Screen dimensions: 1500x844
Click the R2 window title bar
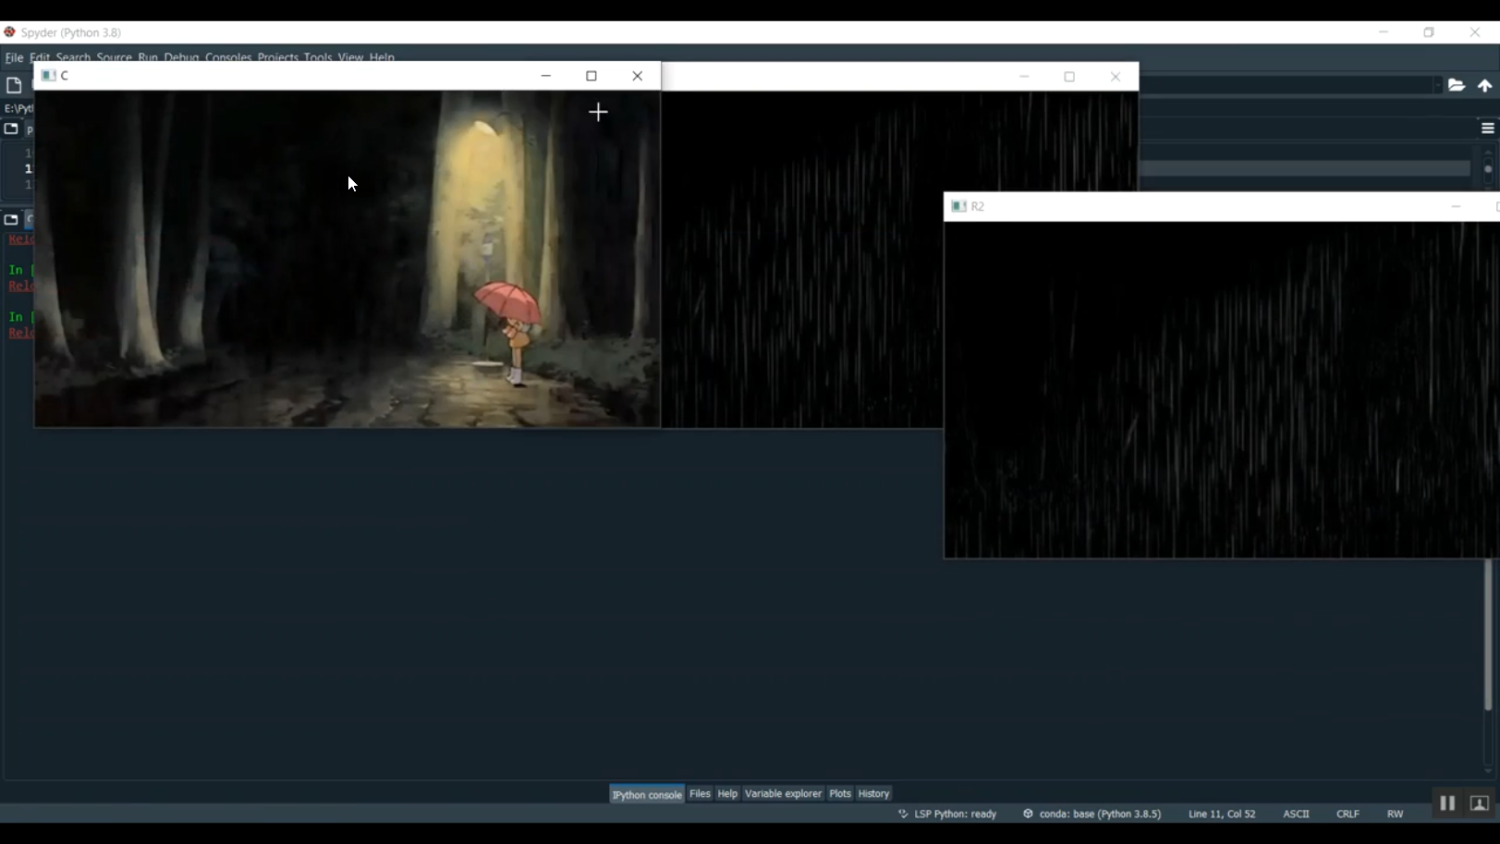[x=1200, y=206]
